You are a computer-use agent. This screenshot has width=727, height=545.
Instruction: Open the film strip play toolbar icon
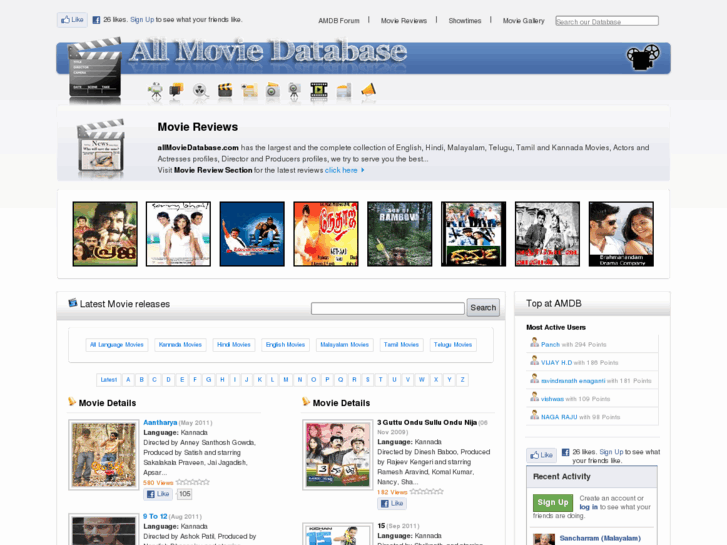pos(319,90)
